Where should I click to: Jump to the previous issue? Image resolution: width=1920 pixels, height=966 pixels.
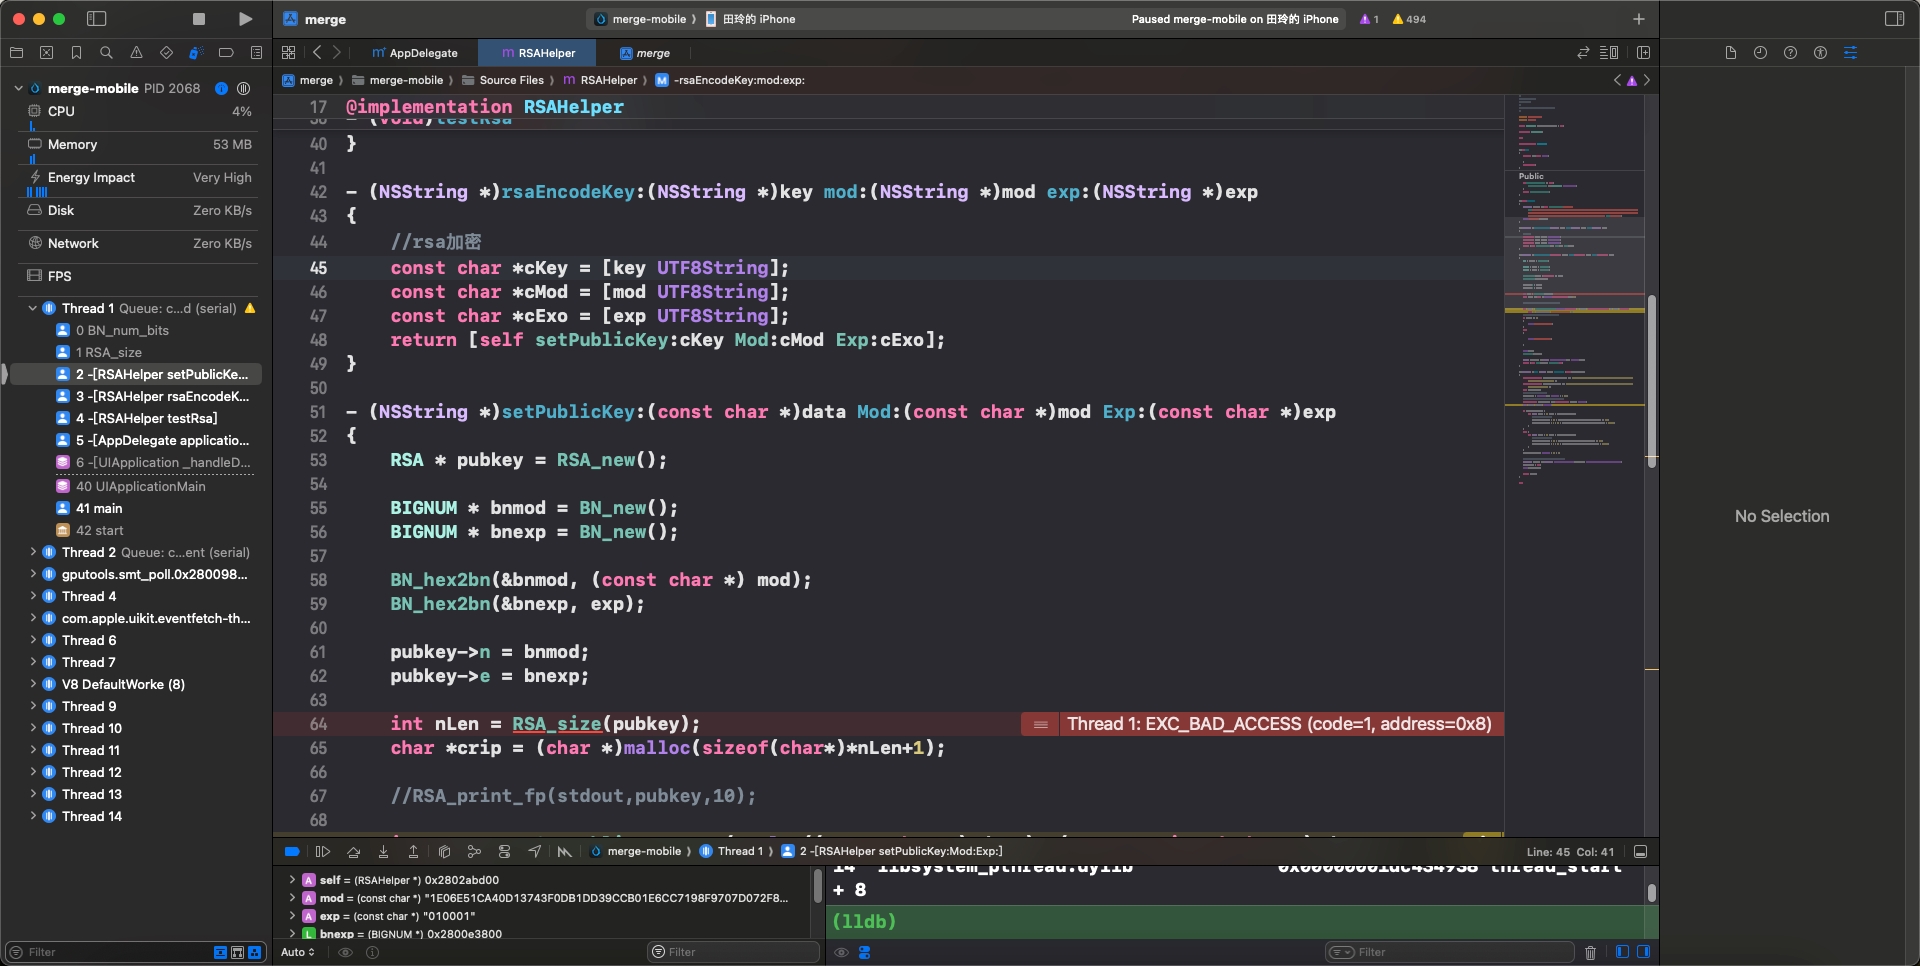click(1617, 80)
